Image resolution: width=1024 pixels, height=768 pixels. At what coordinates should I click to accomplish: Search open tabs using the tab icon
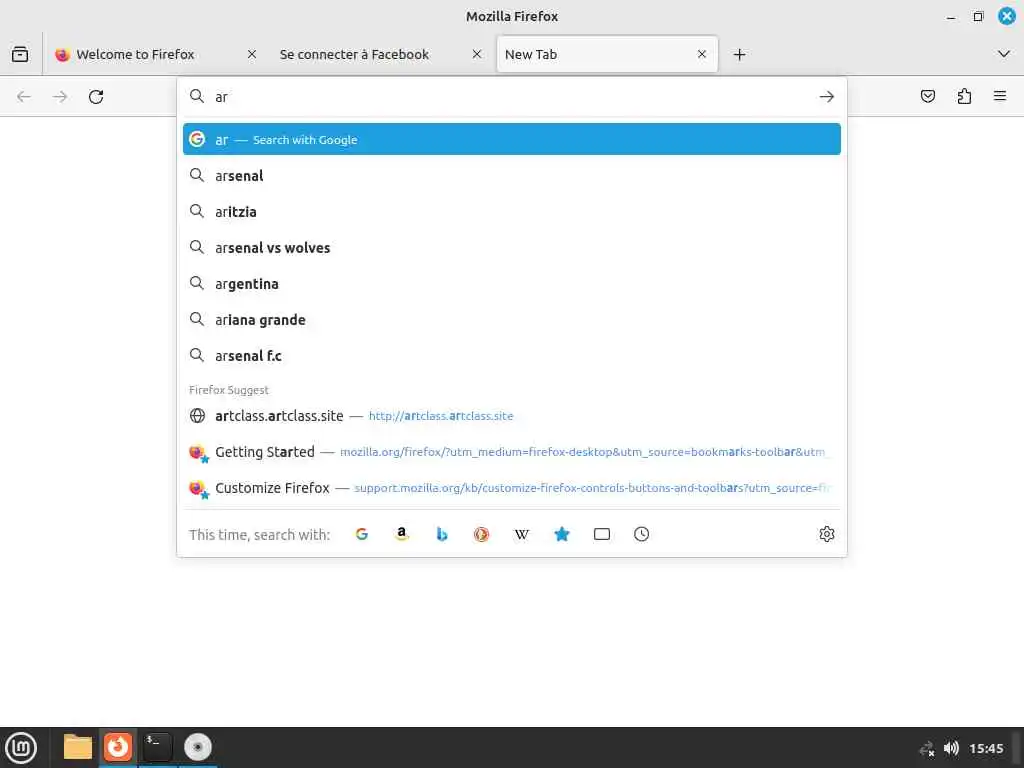click(601, 534)
